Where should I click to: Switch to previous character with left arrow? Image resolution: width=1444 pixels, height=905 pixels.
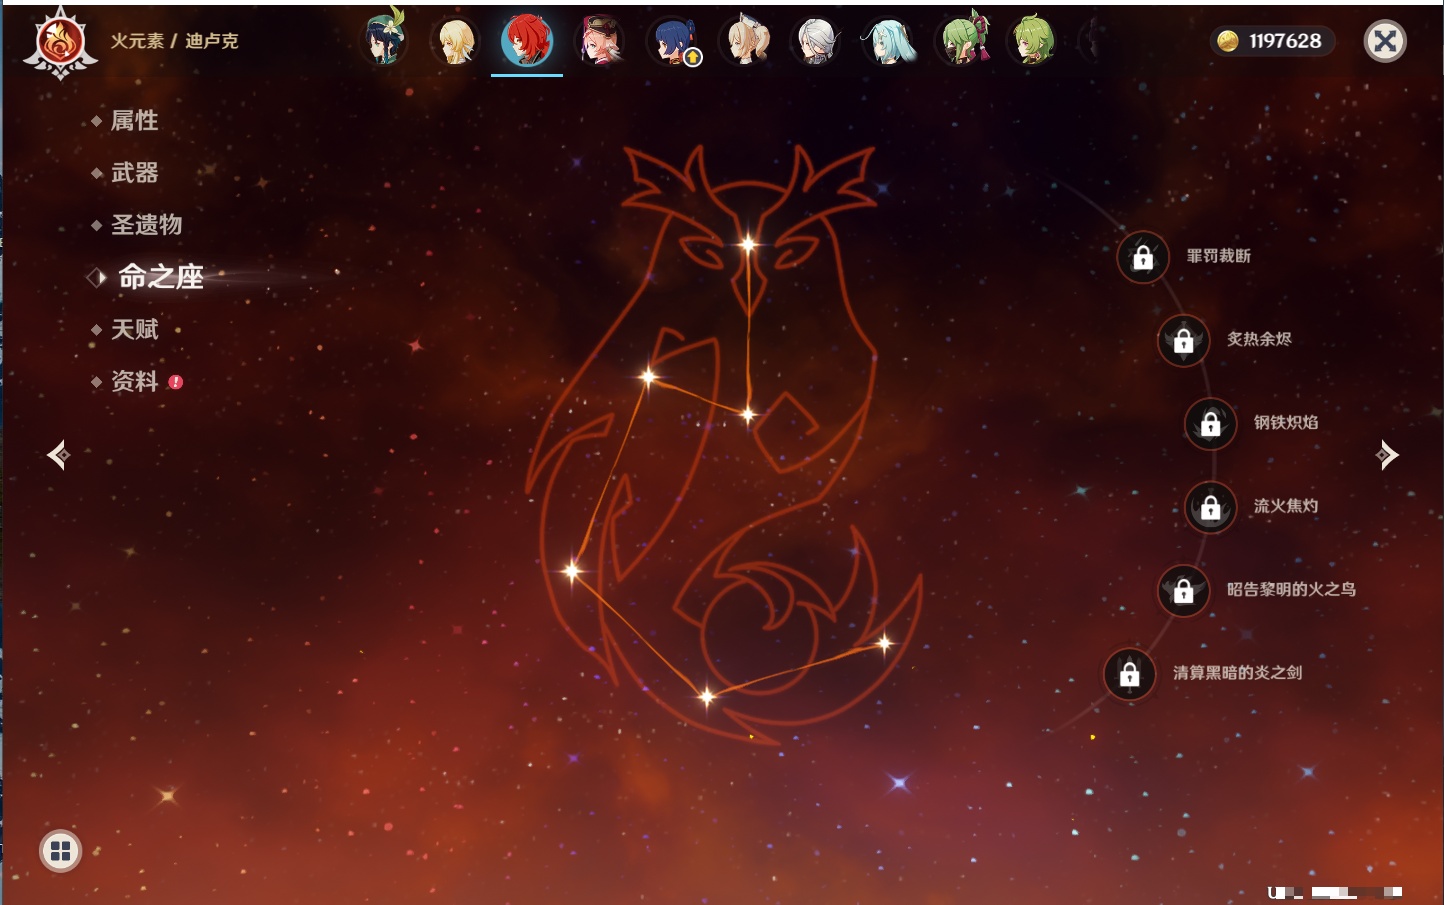pos(58,455)
